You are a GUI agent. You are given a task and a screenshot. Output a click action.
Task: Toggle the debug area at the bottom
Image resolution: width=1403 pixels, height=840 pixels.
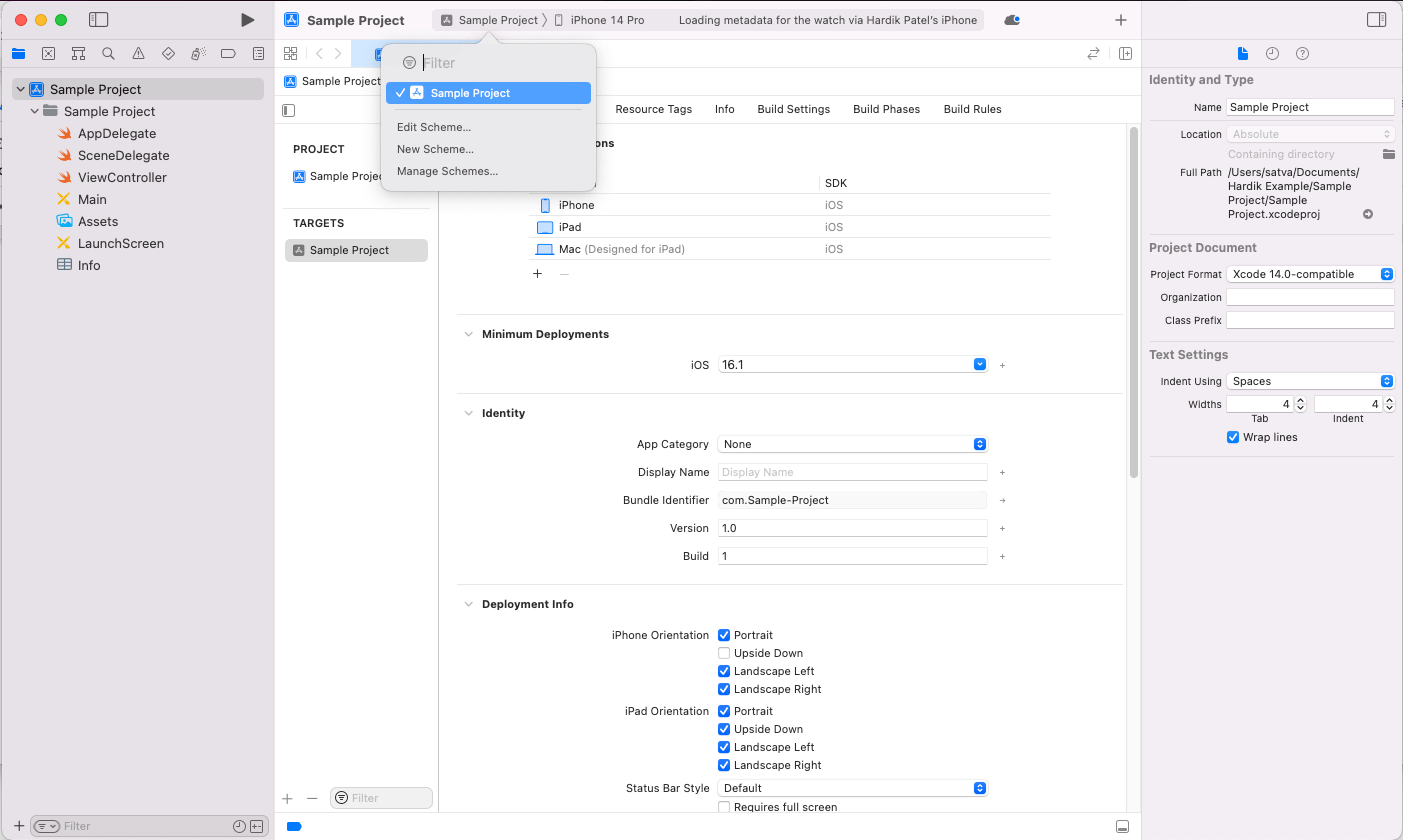(1123, 827)
